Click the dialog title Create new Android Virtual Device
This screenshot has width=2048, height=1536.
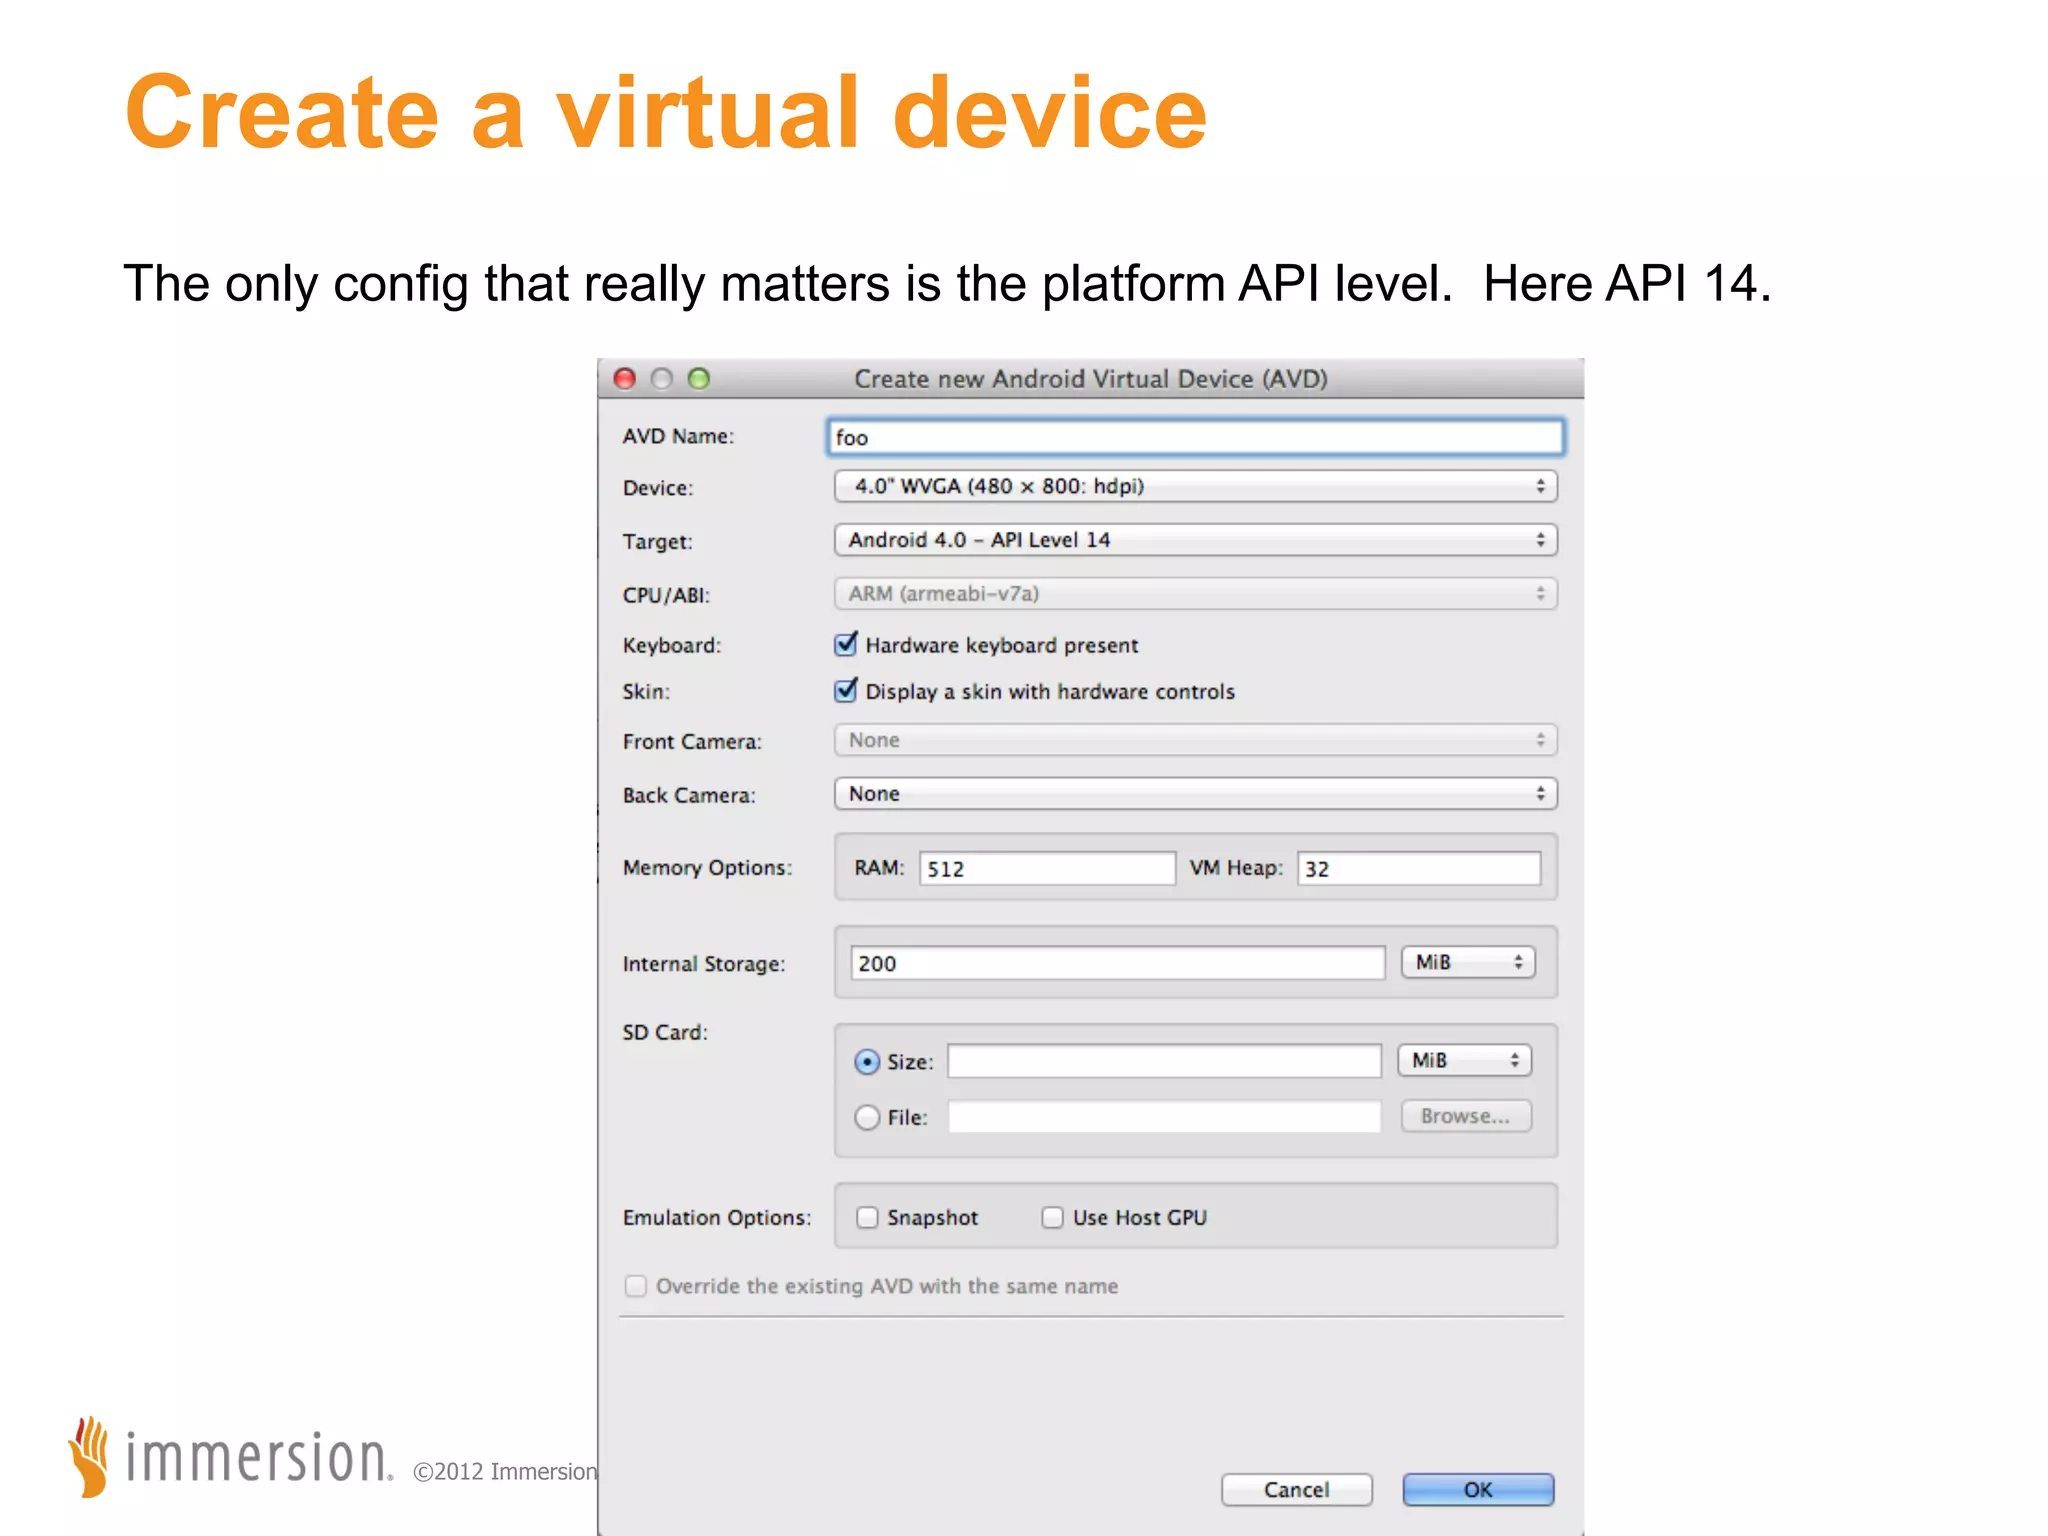[x=1090, y=379]
